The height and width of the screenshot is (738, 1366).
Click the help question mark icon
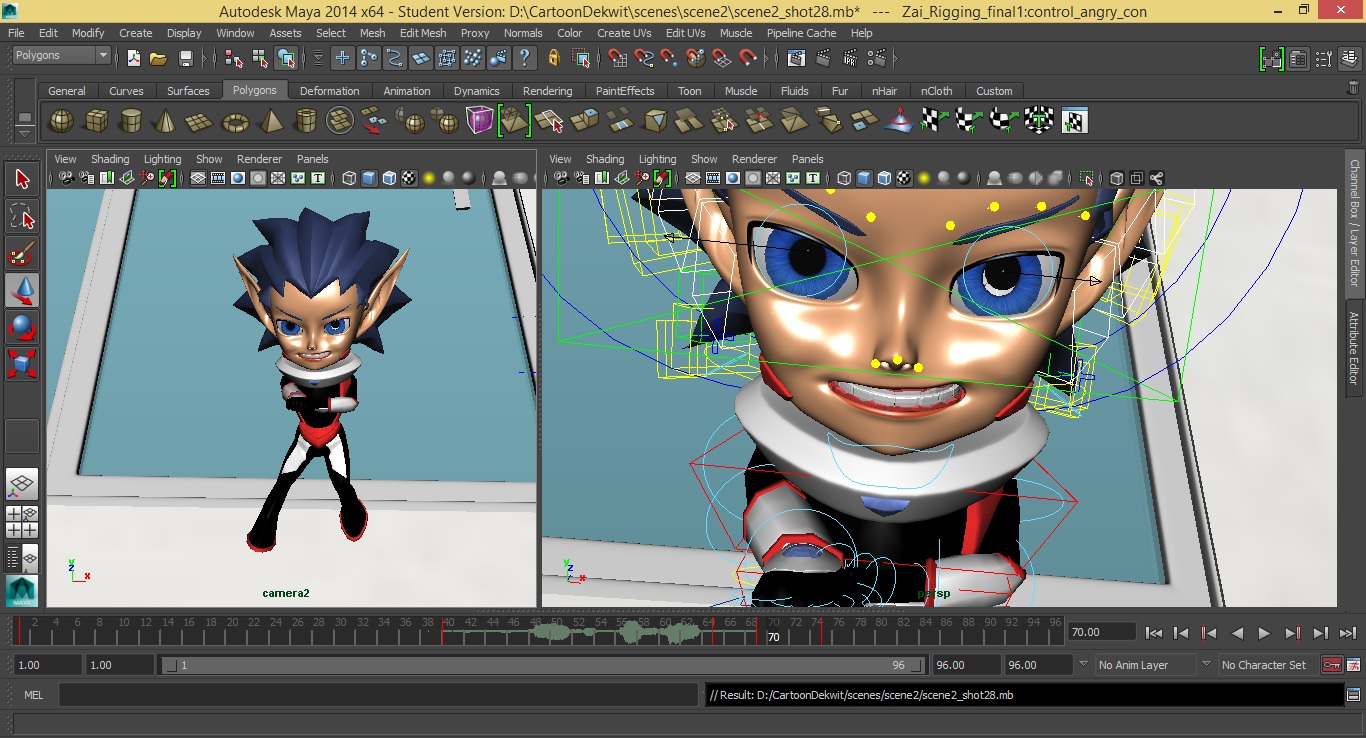[x=523, y=58]
